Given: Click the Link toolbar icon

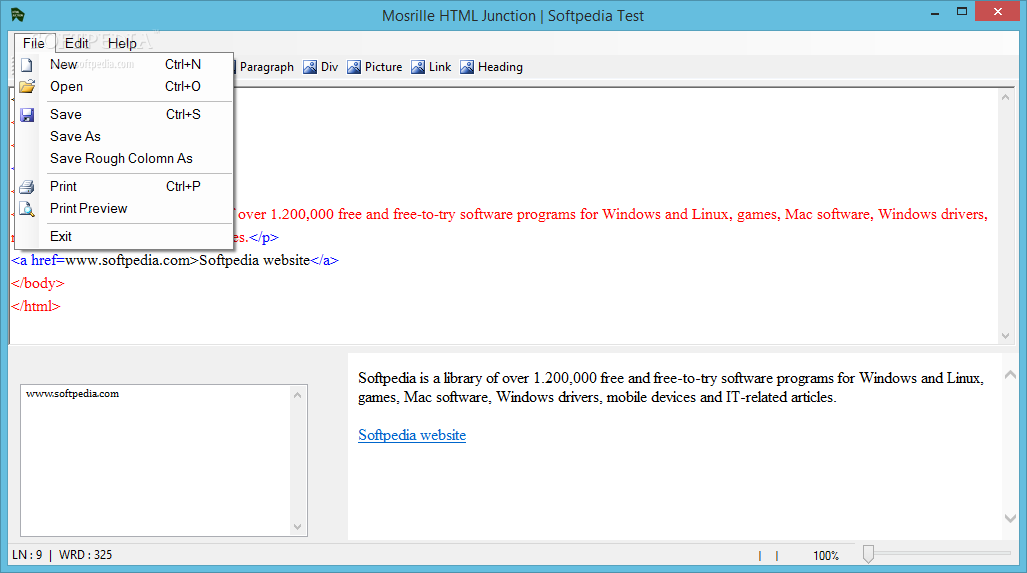Looking at the screenshot, I should pos(418,67).
